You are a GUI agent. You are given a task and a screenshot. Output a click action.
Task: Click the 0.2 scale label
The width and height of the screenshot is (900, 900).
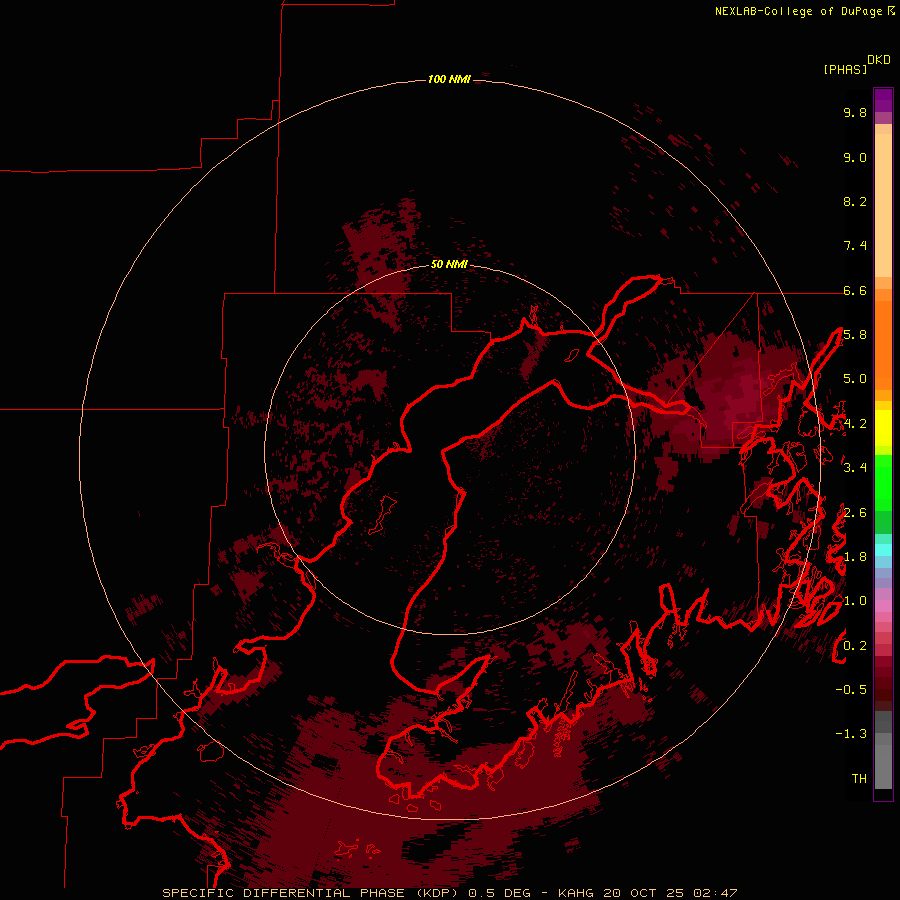tap(855, 646)
